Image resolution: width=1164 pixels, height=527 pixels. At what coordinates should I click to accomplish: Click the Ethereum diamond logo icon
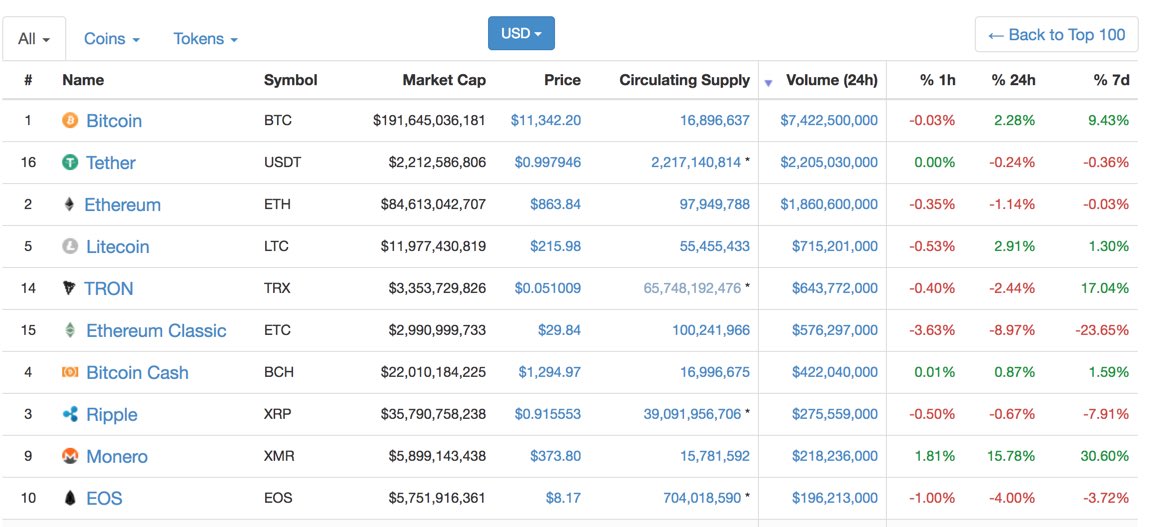69,204
